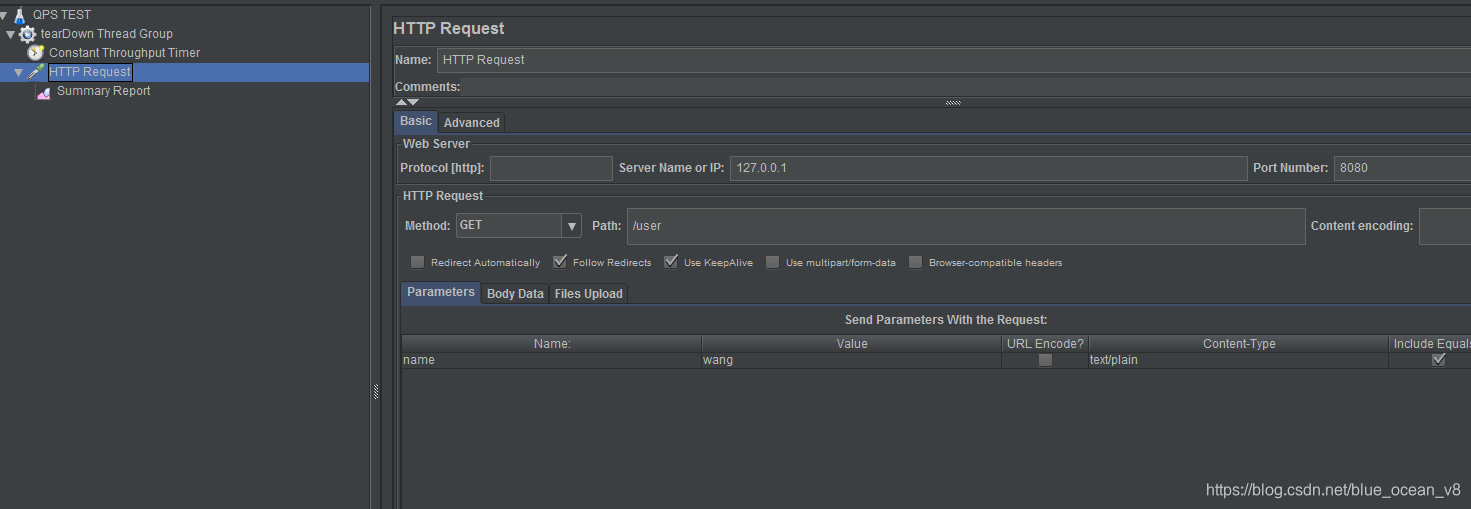Select the highlighted HTTP Request tree item

tap(90, 72)
